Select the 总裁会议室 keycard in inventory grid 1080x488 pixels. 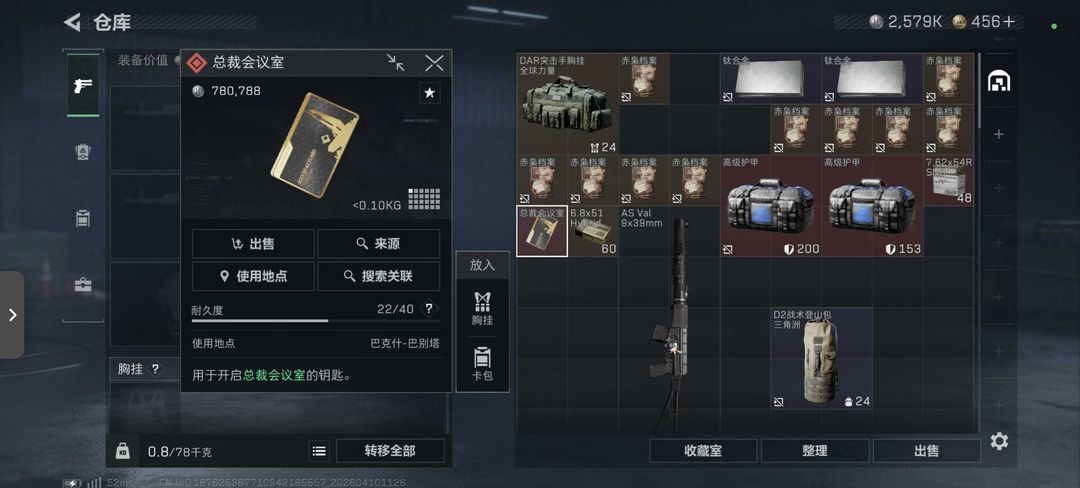[x=542, y=231]
